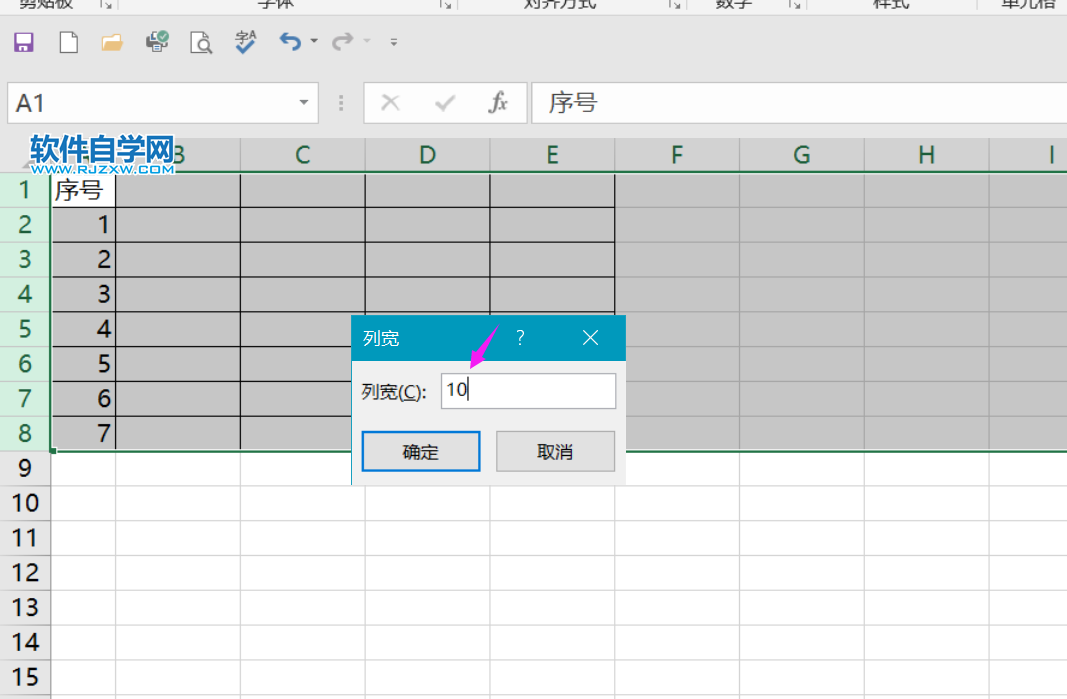Image resolution: width=1067 pixels, height=699 pixels.
Task: Select column header F
Action: point(676,155)
